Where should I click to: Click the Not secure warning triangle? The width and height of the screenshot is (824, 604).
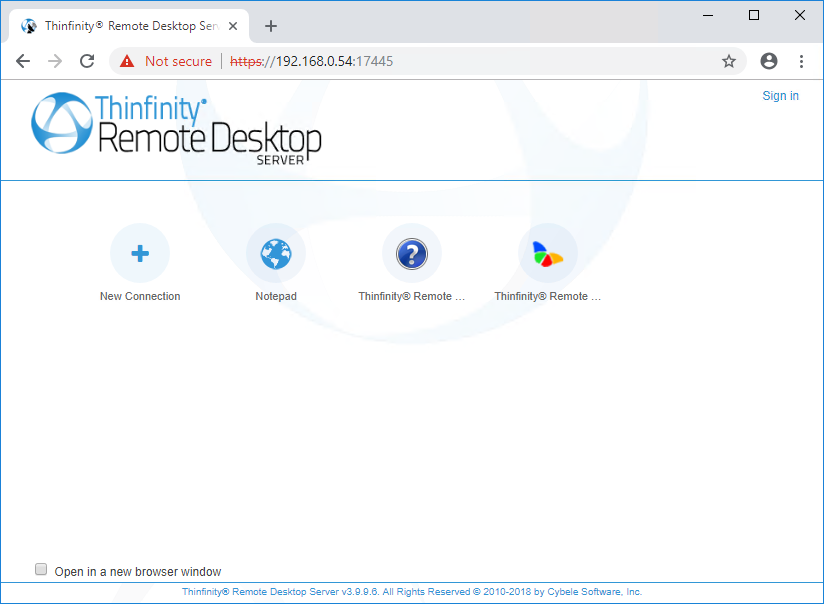[127, 61]
